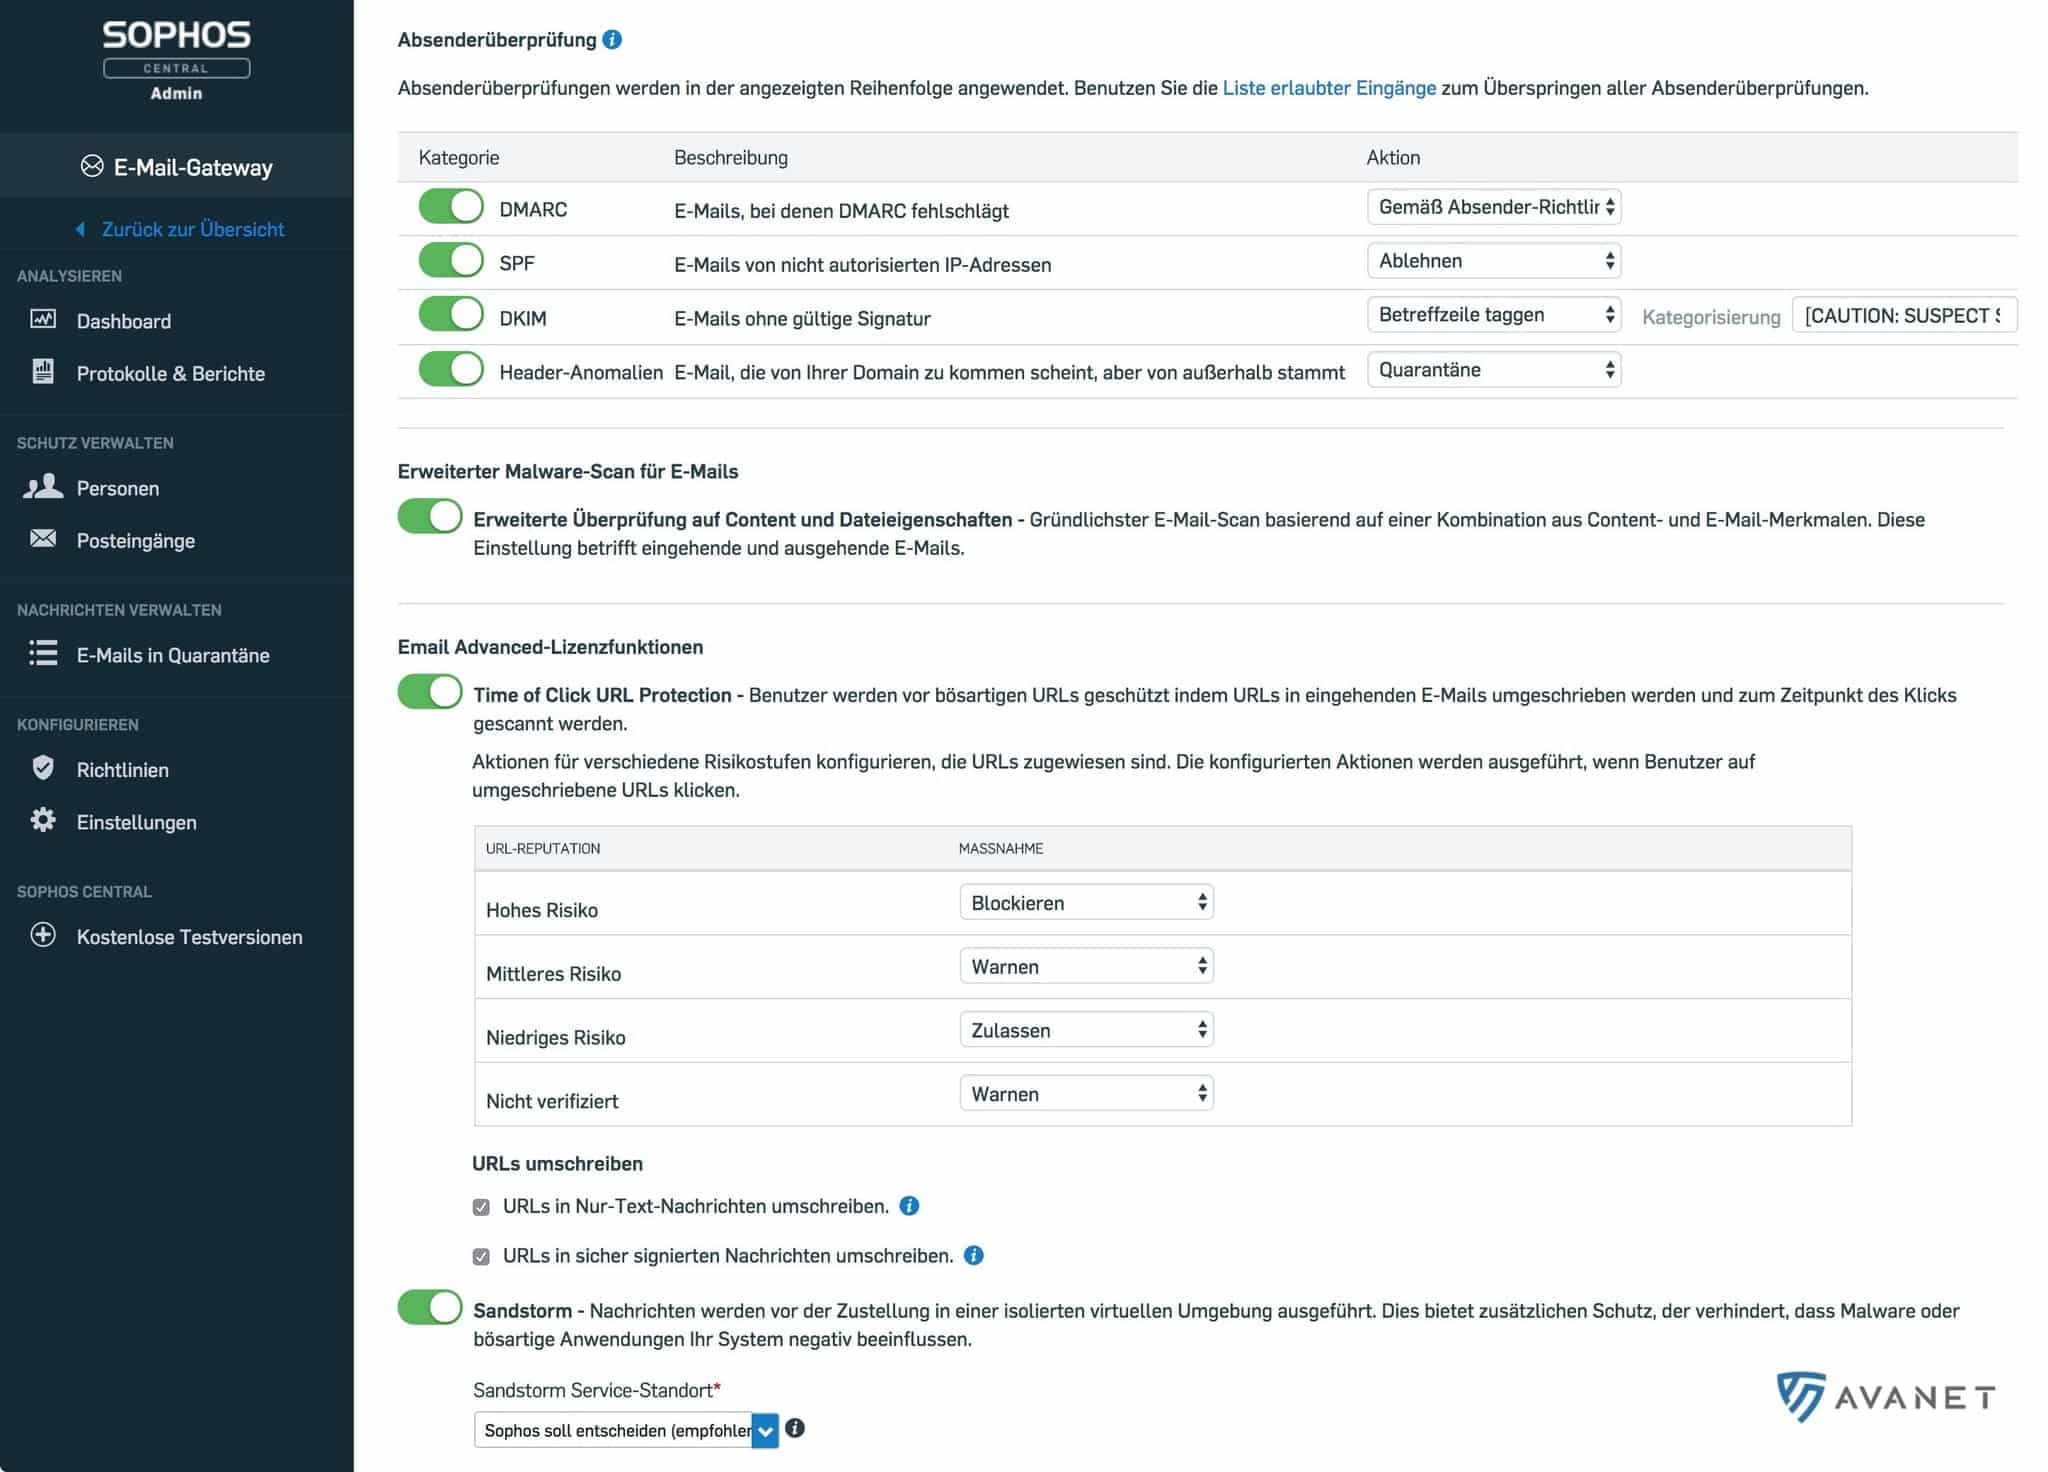This screenshot has width=2048, height=1472.
Task: Open E-Mails in Quarantäne menu item
Action: [173, 655]
